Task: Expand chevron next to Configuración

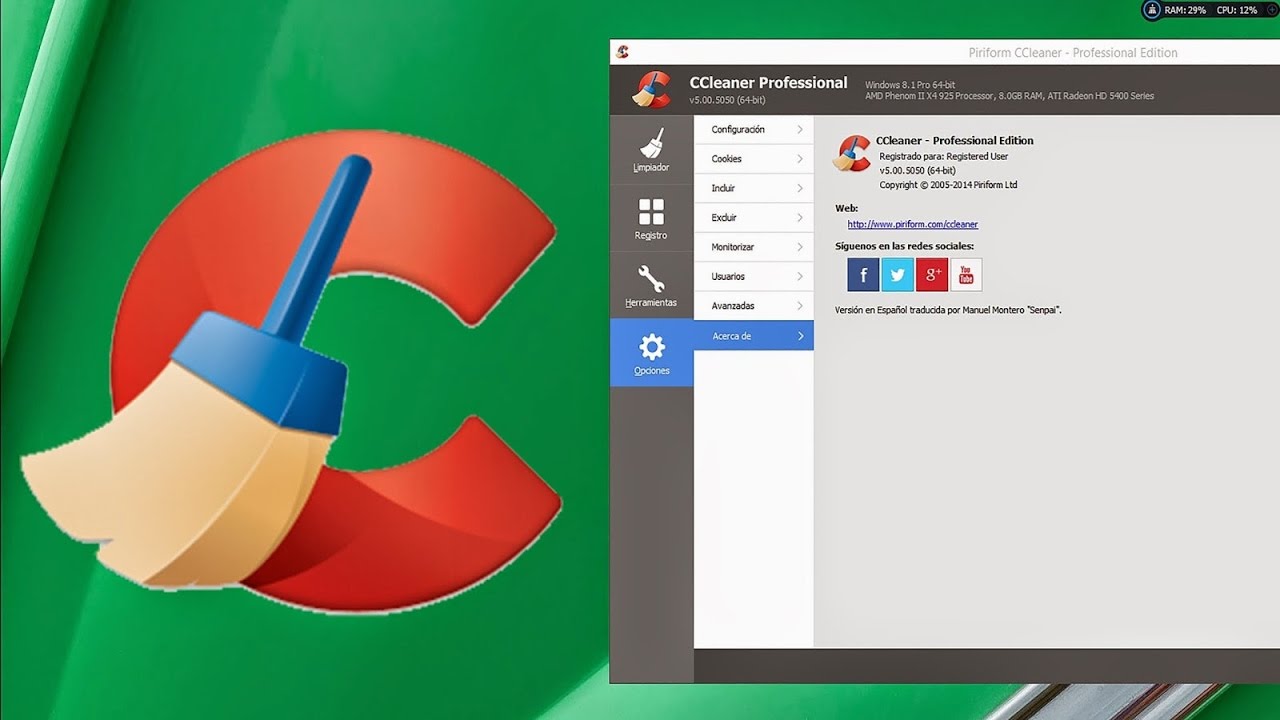Action: tap(800, 129)
